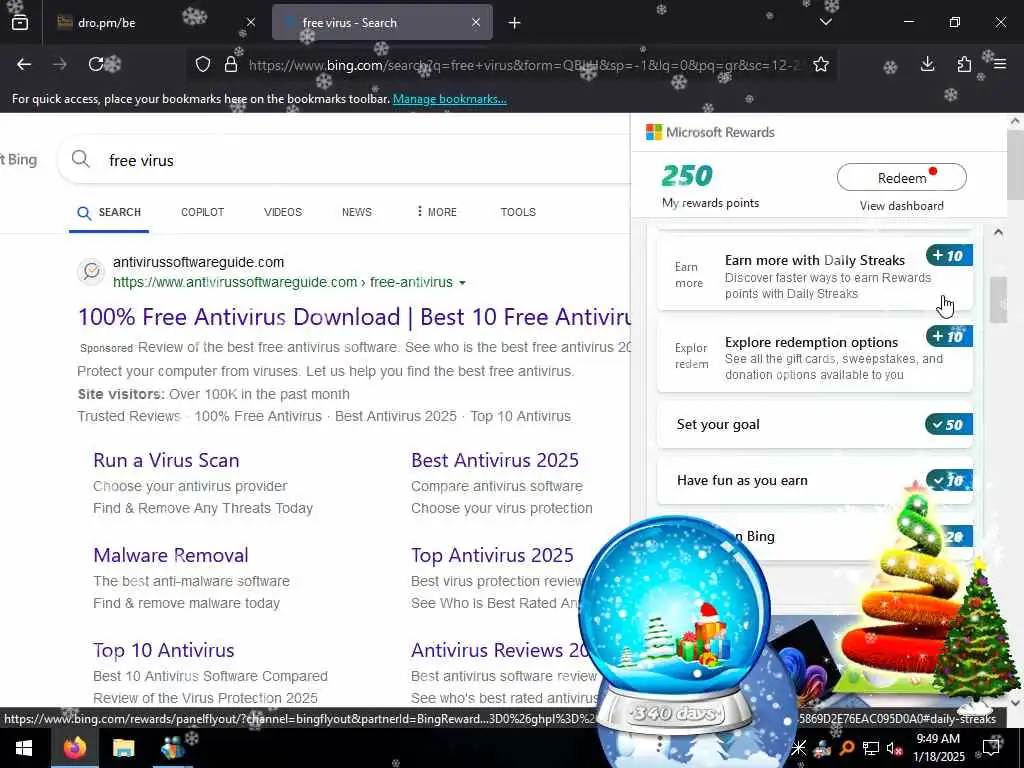
Task: Open Firefox from the taskbar
Action: [74, 748]
